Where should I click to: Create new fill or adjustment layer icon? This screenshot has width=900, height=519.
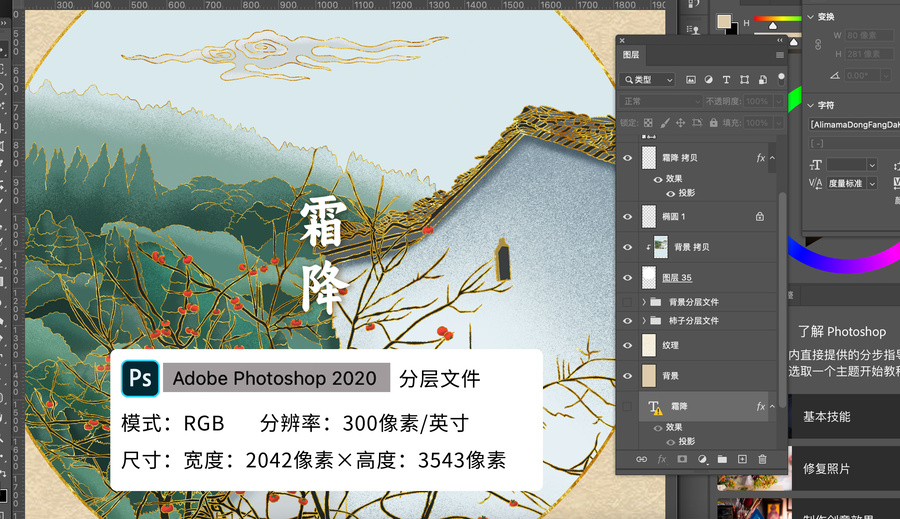click(702, 459)
